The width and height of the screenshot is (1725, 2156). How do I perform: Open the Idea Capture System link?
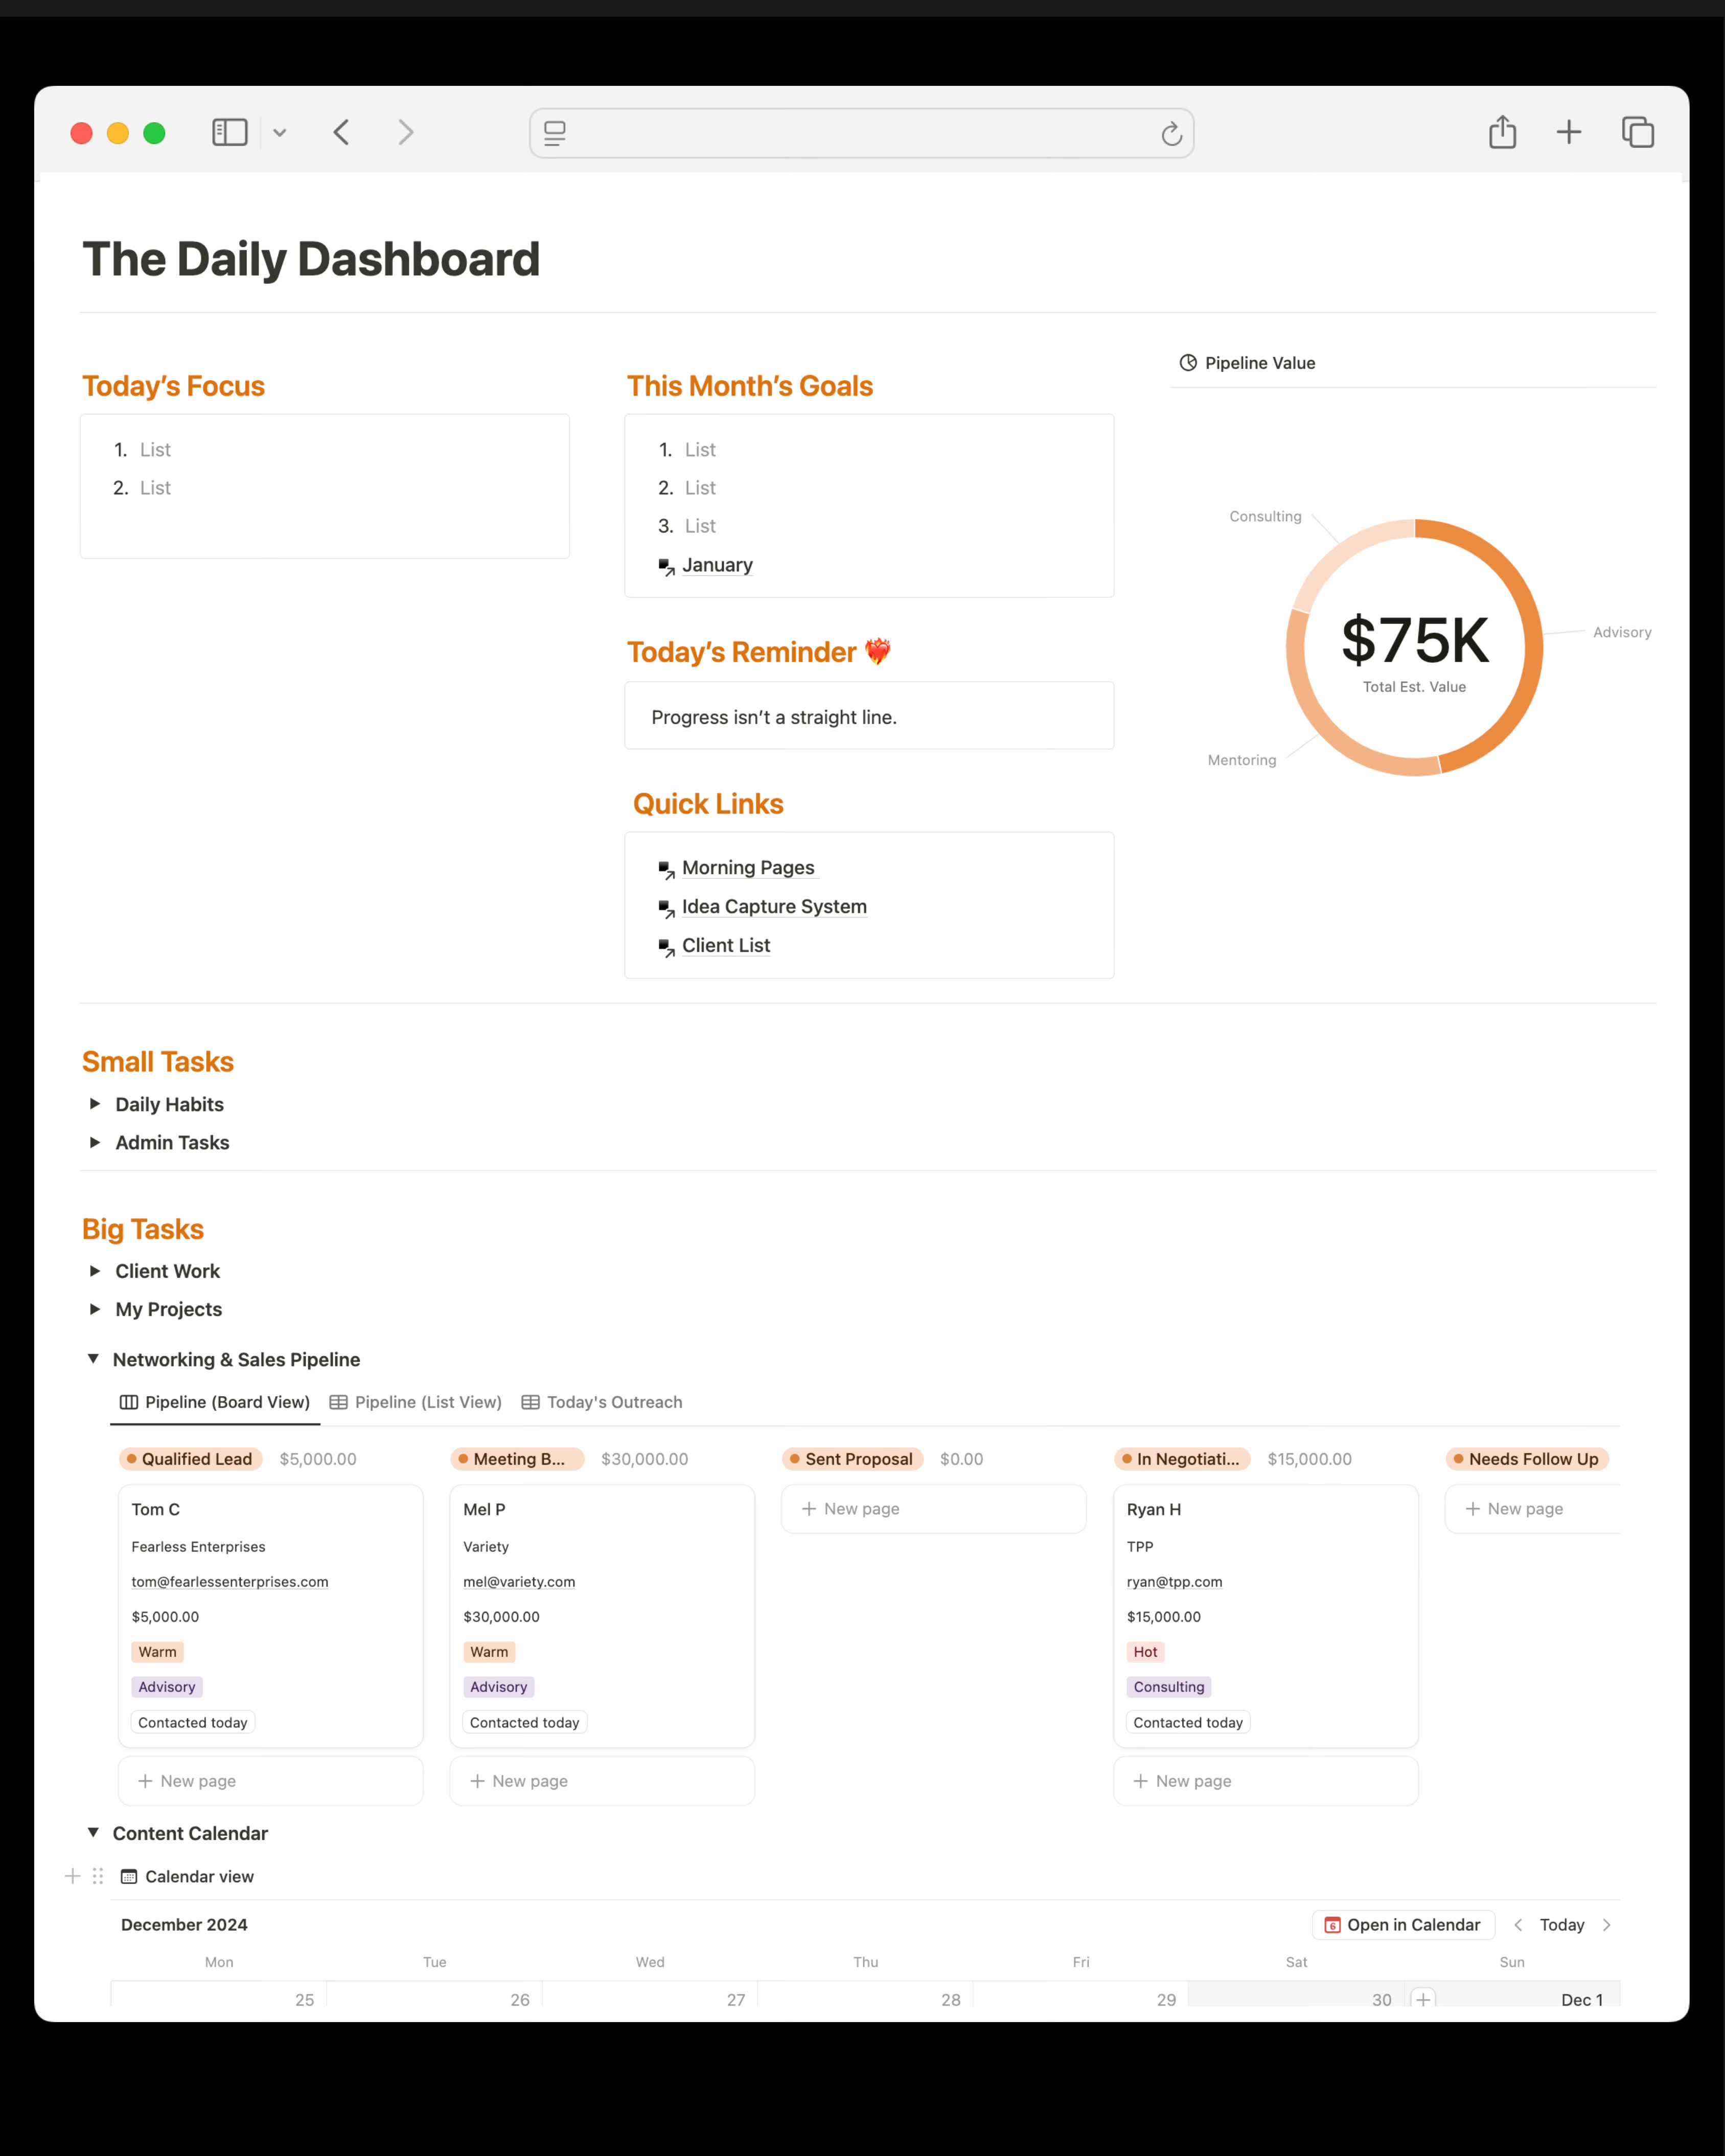pos(774,907)
